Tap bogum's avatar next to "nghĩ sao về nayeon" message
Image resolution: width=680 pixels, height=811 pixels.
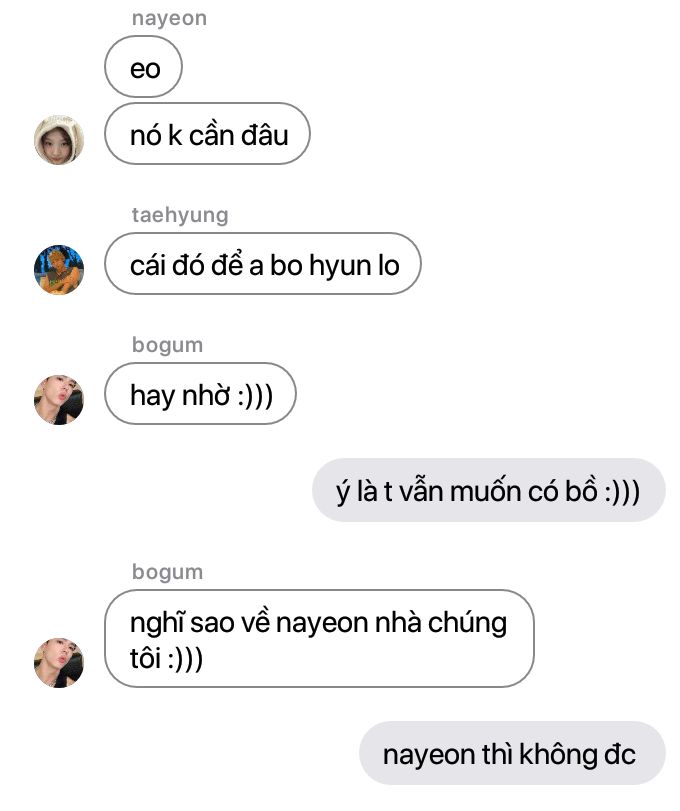59,663
